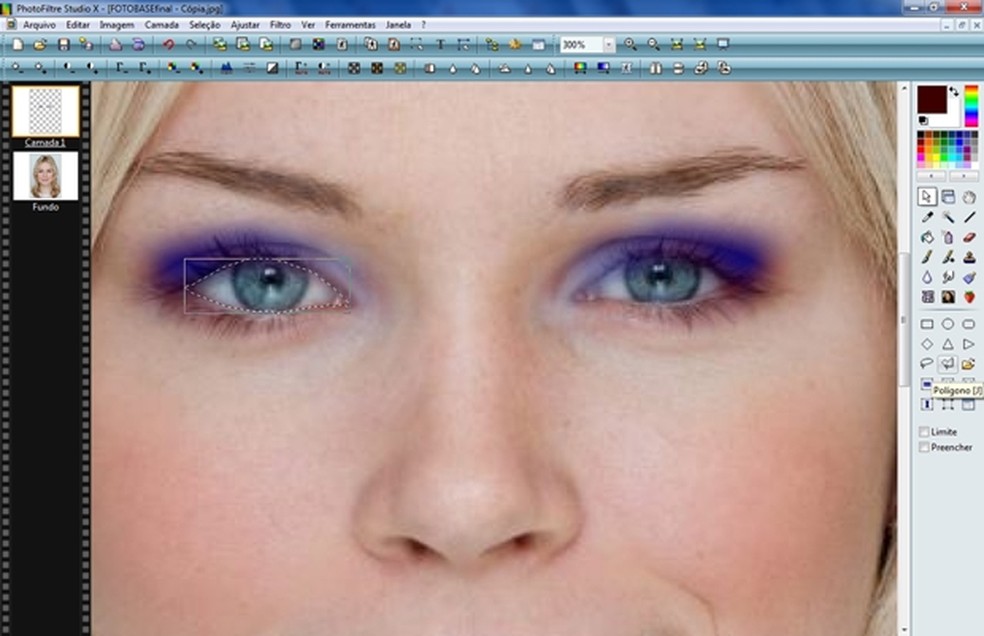
Task: Save the image using floppy icon
Action: click(63, 45)
